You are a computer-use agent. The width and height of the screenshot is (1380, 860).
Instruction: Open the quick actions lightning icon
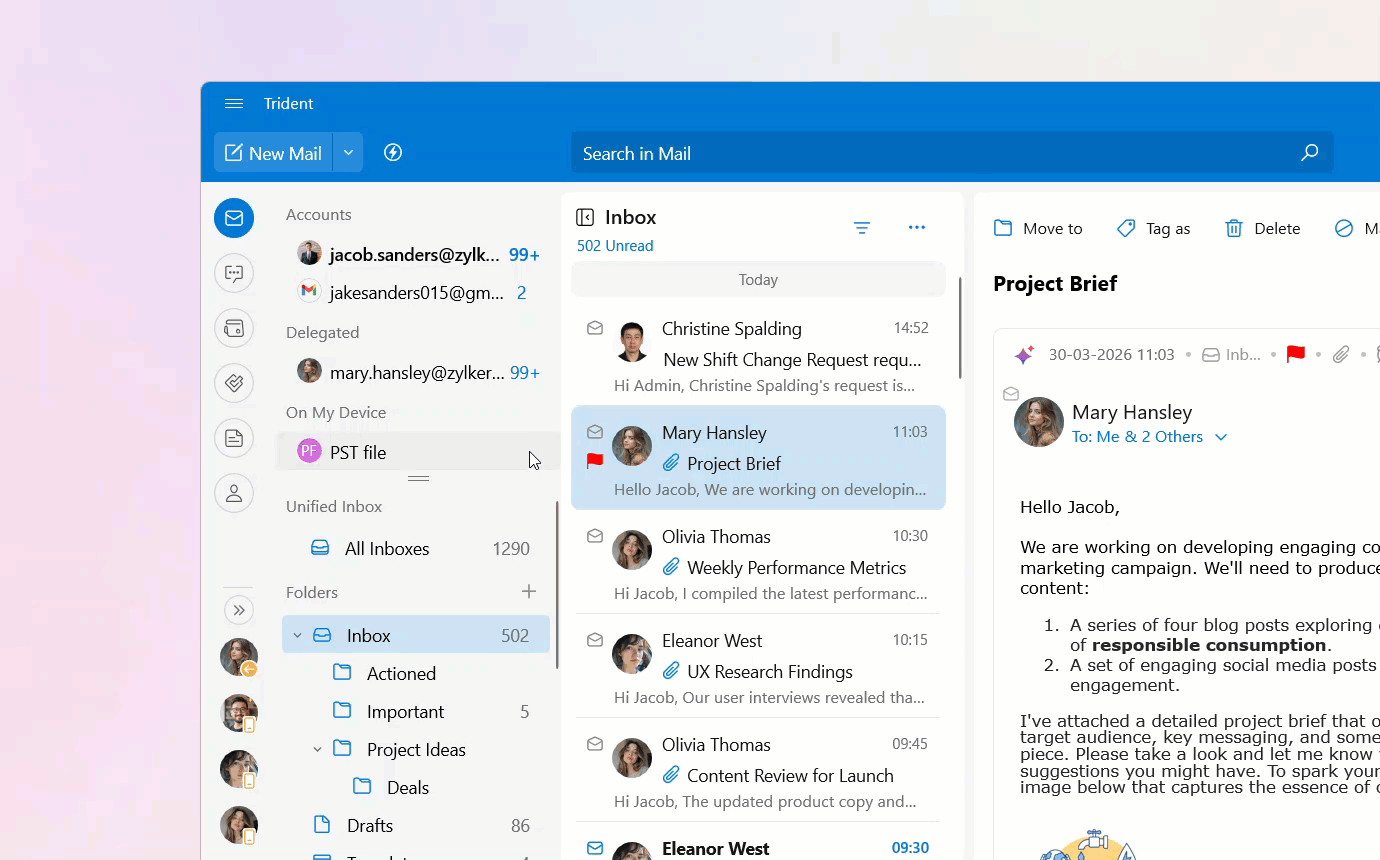tap(393, 152)
